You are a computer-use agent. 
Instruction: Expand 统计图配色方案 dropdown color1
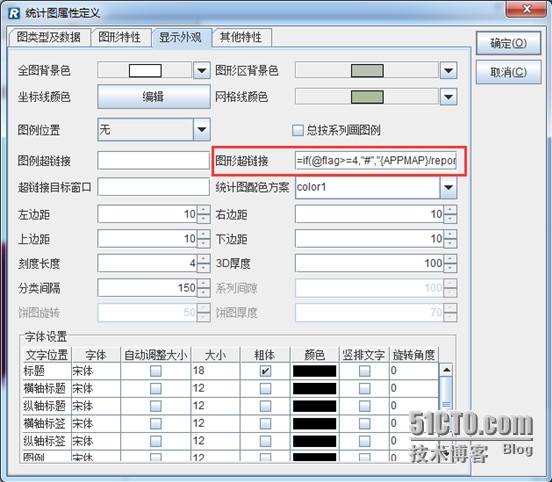[448, 187]
